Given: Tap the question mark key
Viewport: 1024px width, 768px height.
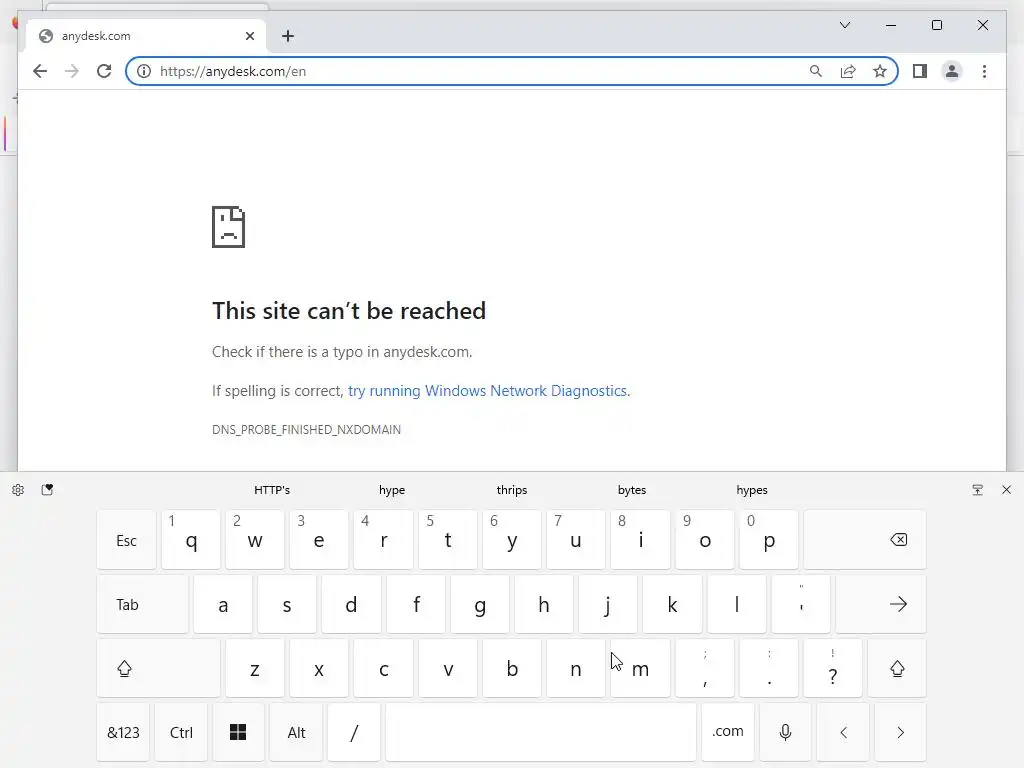Looking at the screenshot, I should click(833, 668).
